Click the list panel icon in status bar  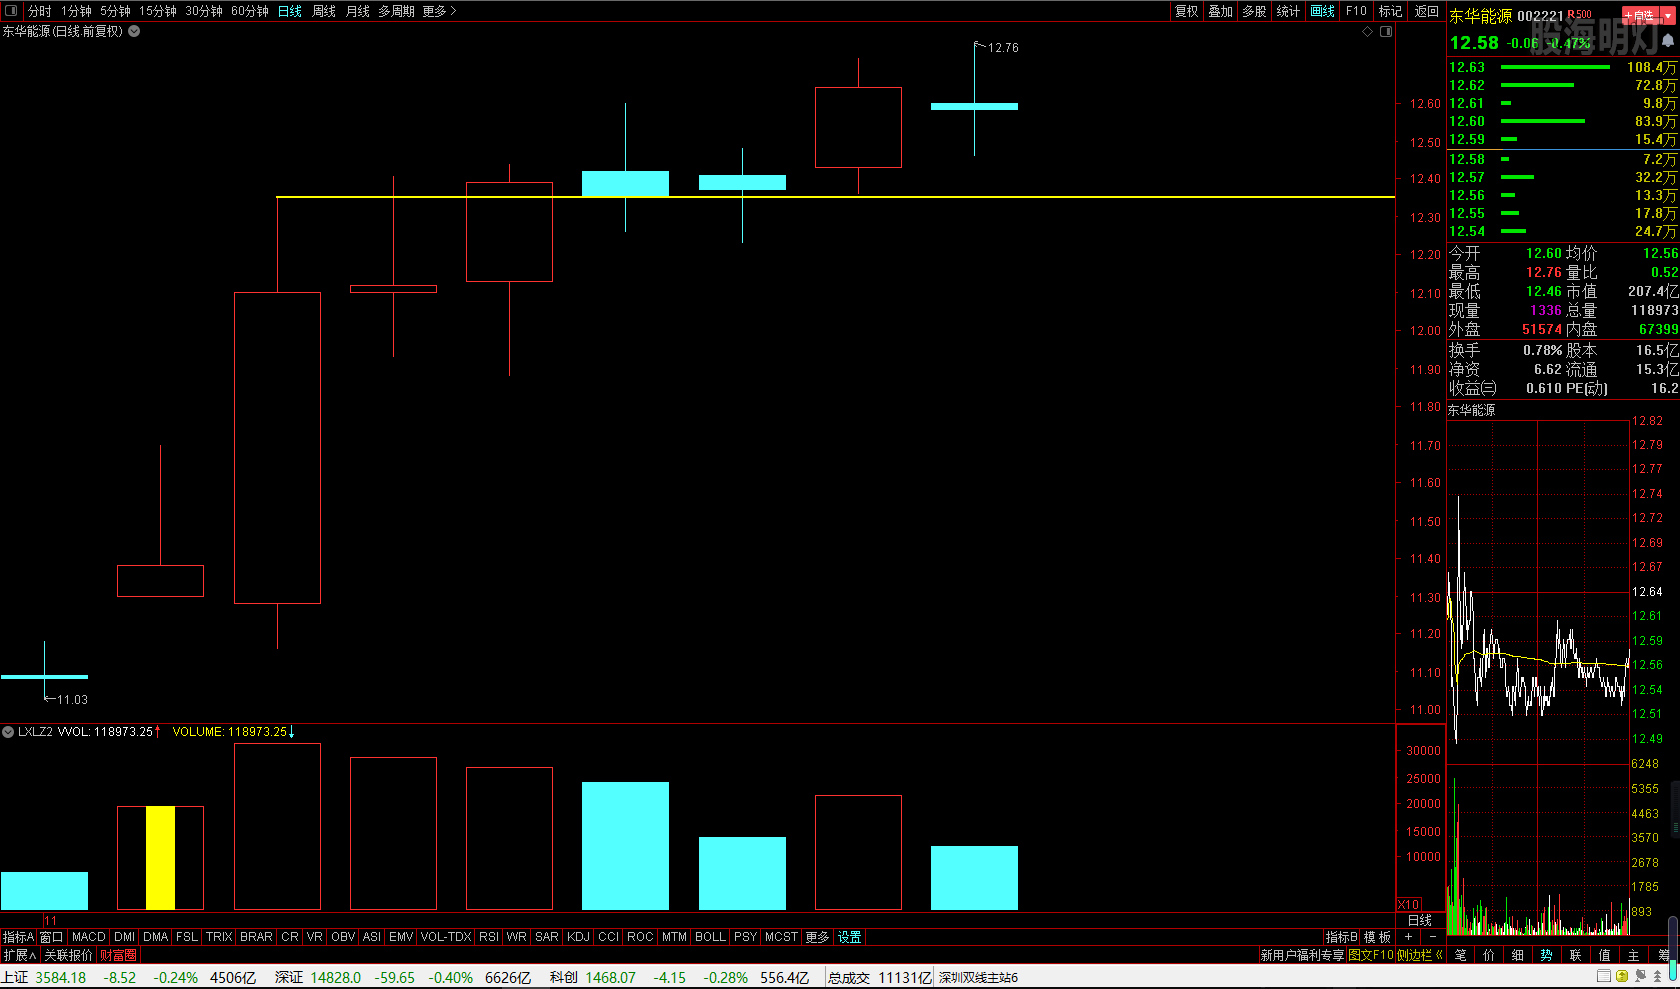coord(1604,976)
